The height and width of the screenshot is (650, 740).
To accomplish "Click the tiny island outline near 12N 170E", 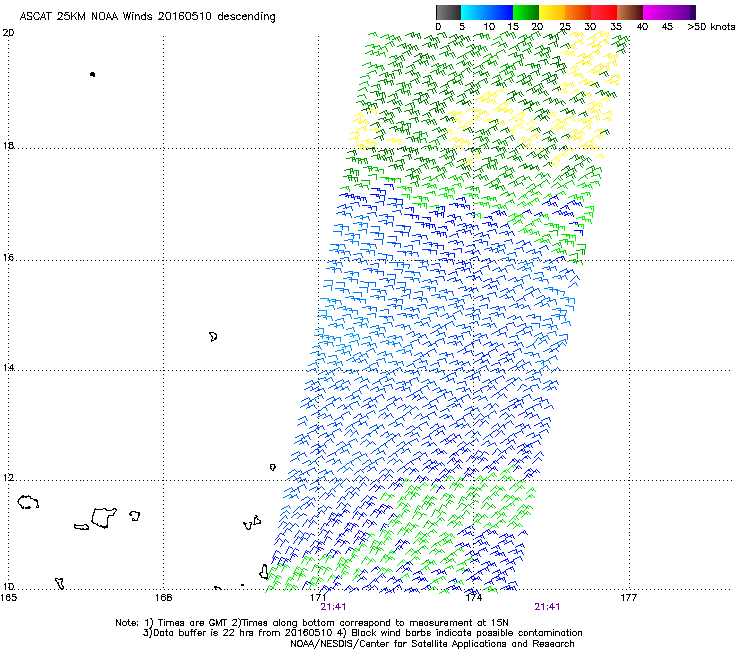I will [x=272, y=467].
